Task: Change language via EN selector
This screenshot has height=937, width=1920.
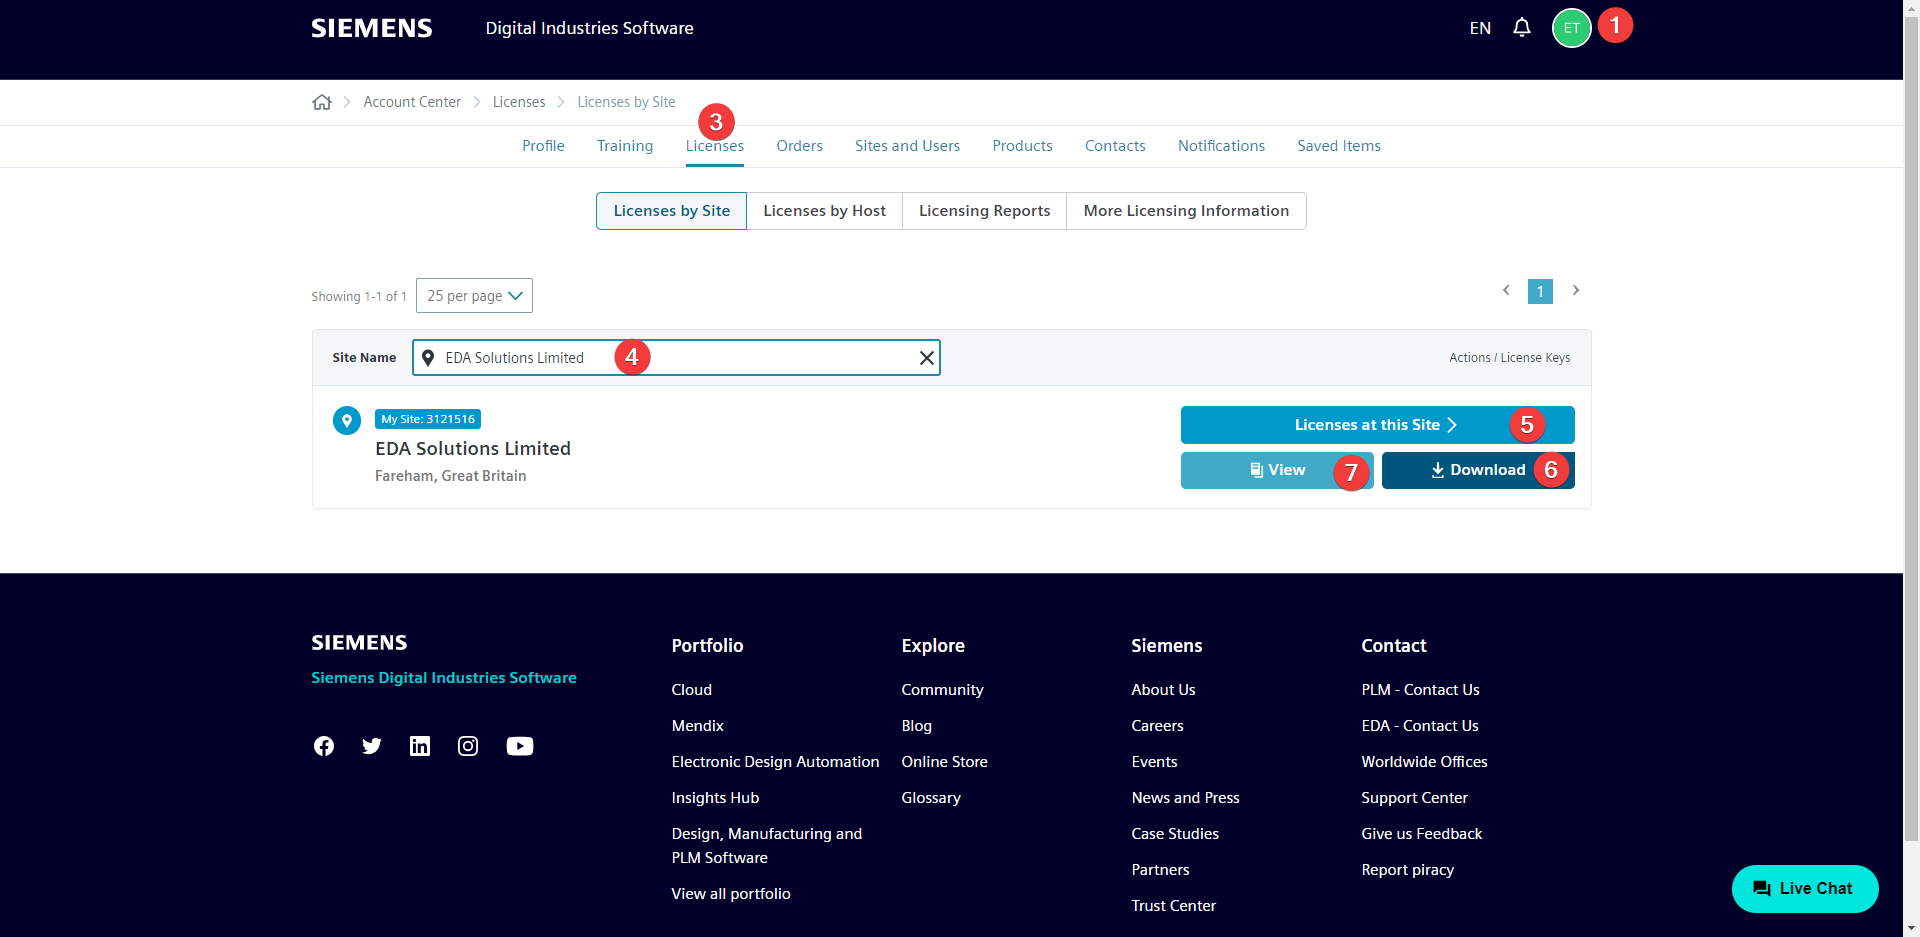Action: click(1480, 28)
